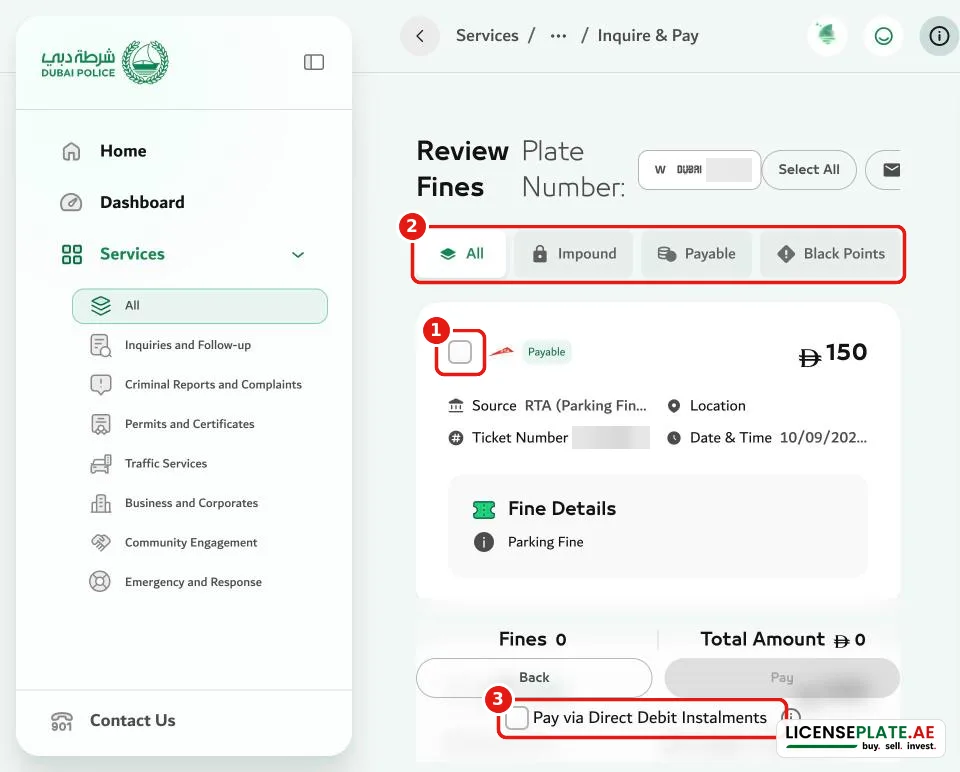Click the Services grid icon

tap(72, 254)
